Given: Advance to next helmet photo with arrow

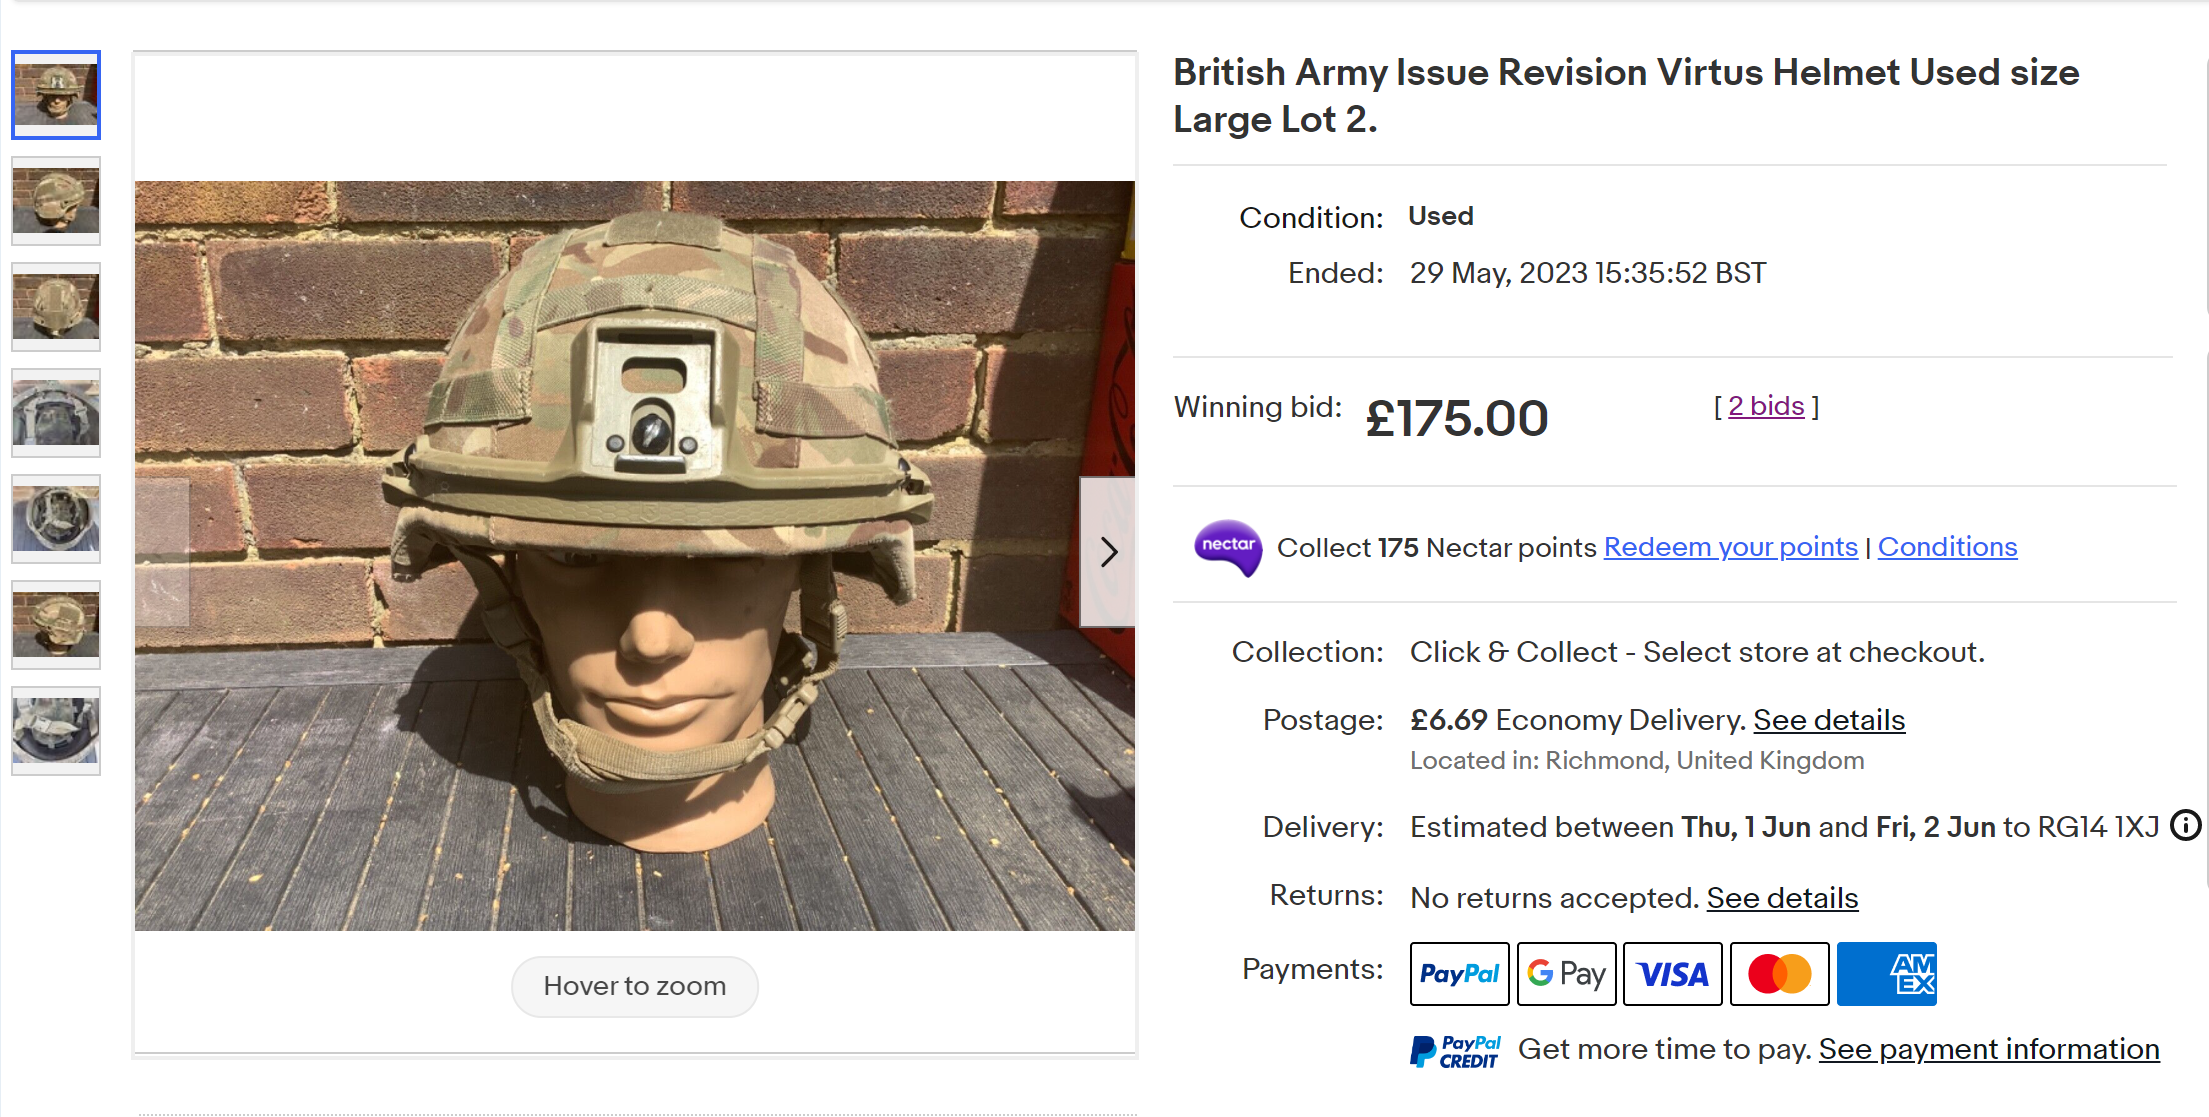Looking at the screenshot, I should [1108, 552].
